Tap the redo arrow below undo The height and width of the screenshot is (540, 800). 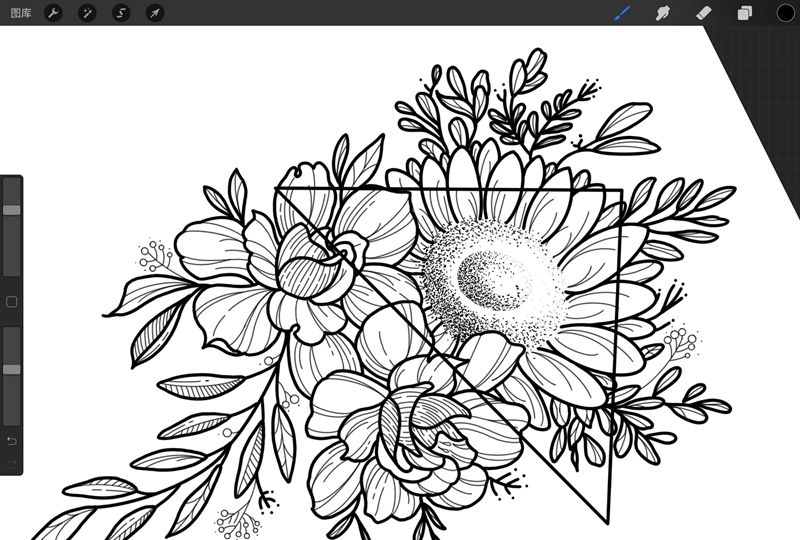pos(12,464)
